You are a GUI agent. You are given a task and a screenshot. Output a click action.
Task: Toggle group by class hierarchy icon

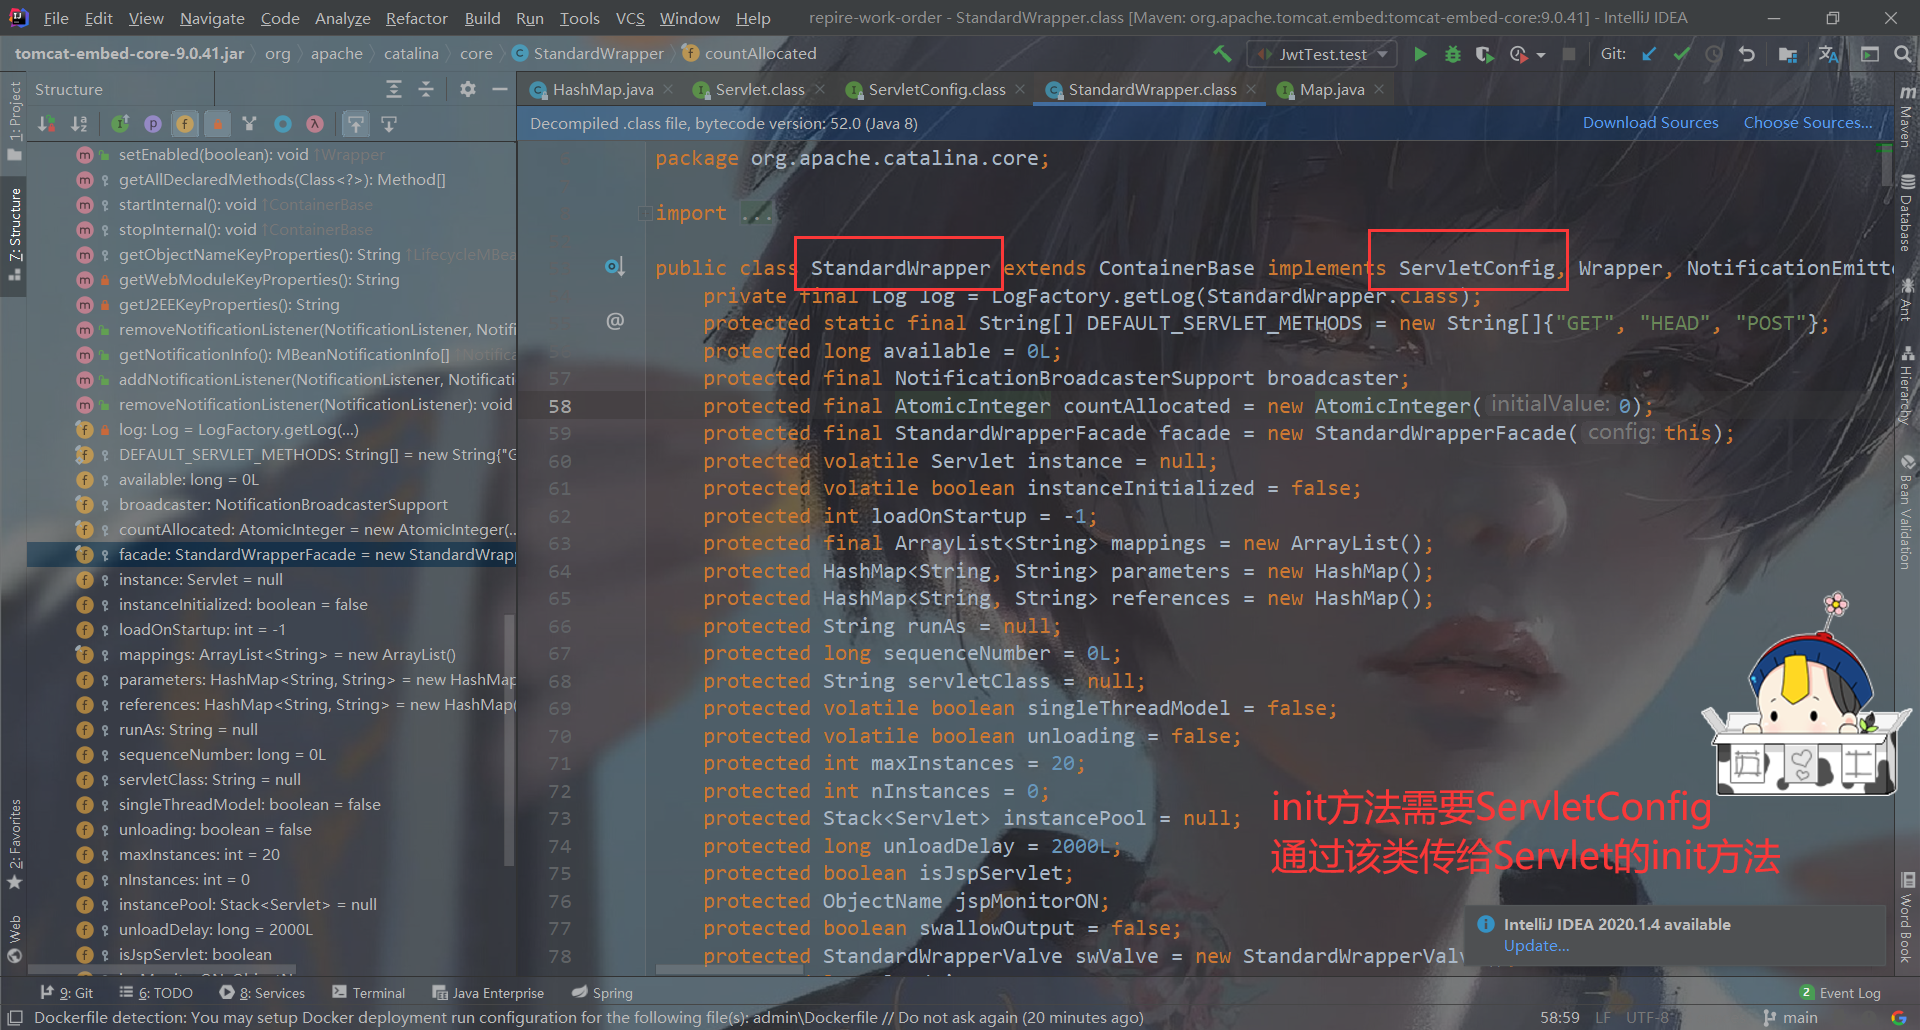click(x=250, y=124)
